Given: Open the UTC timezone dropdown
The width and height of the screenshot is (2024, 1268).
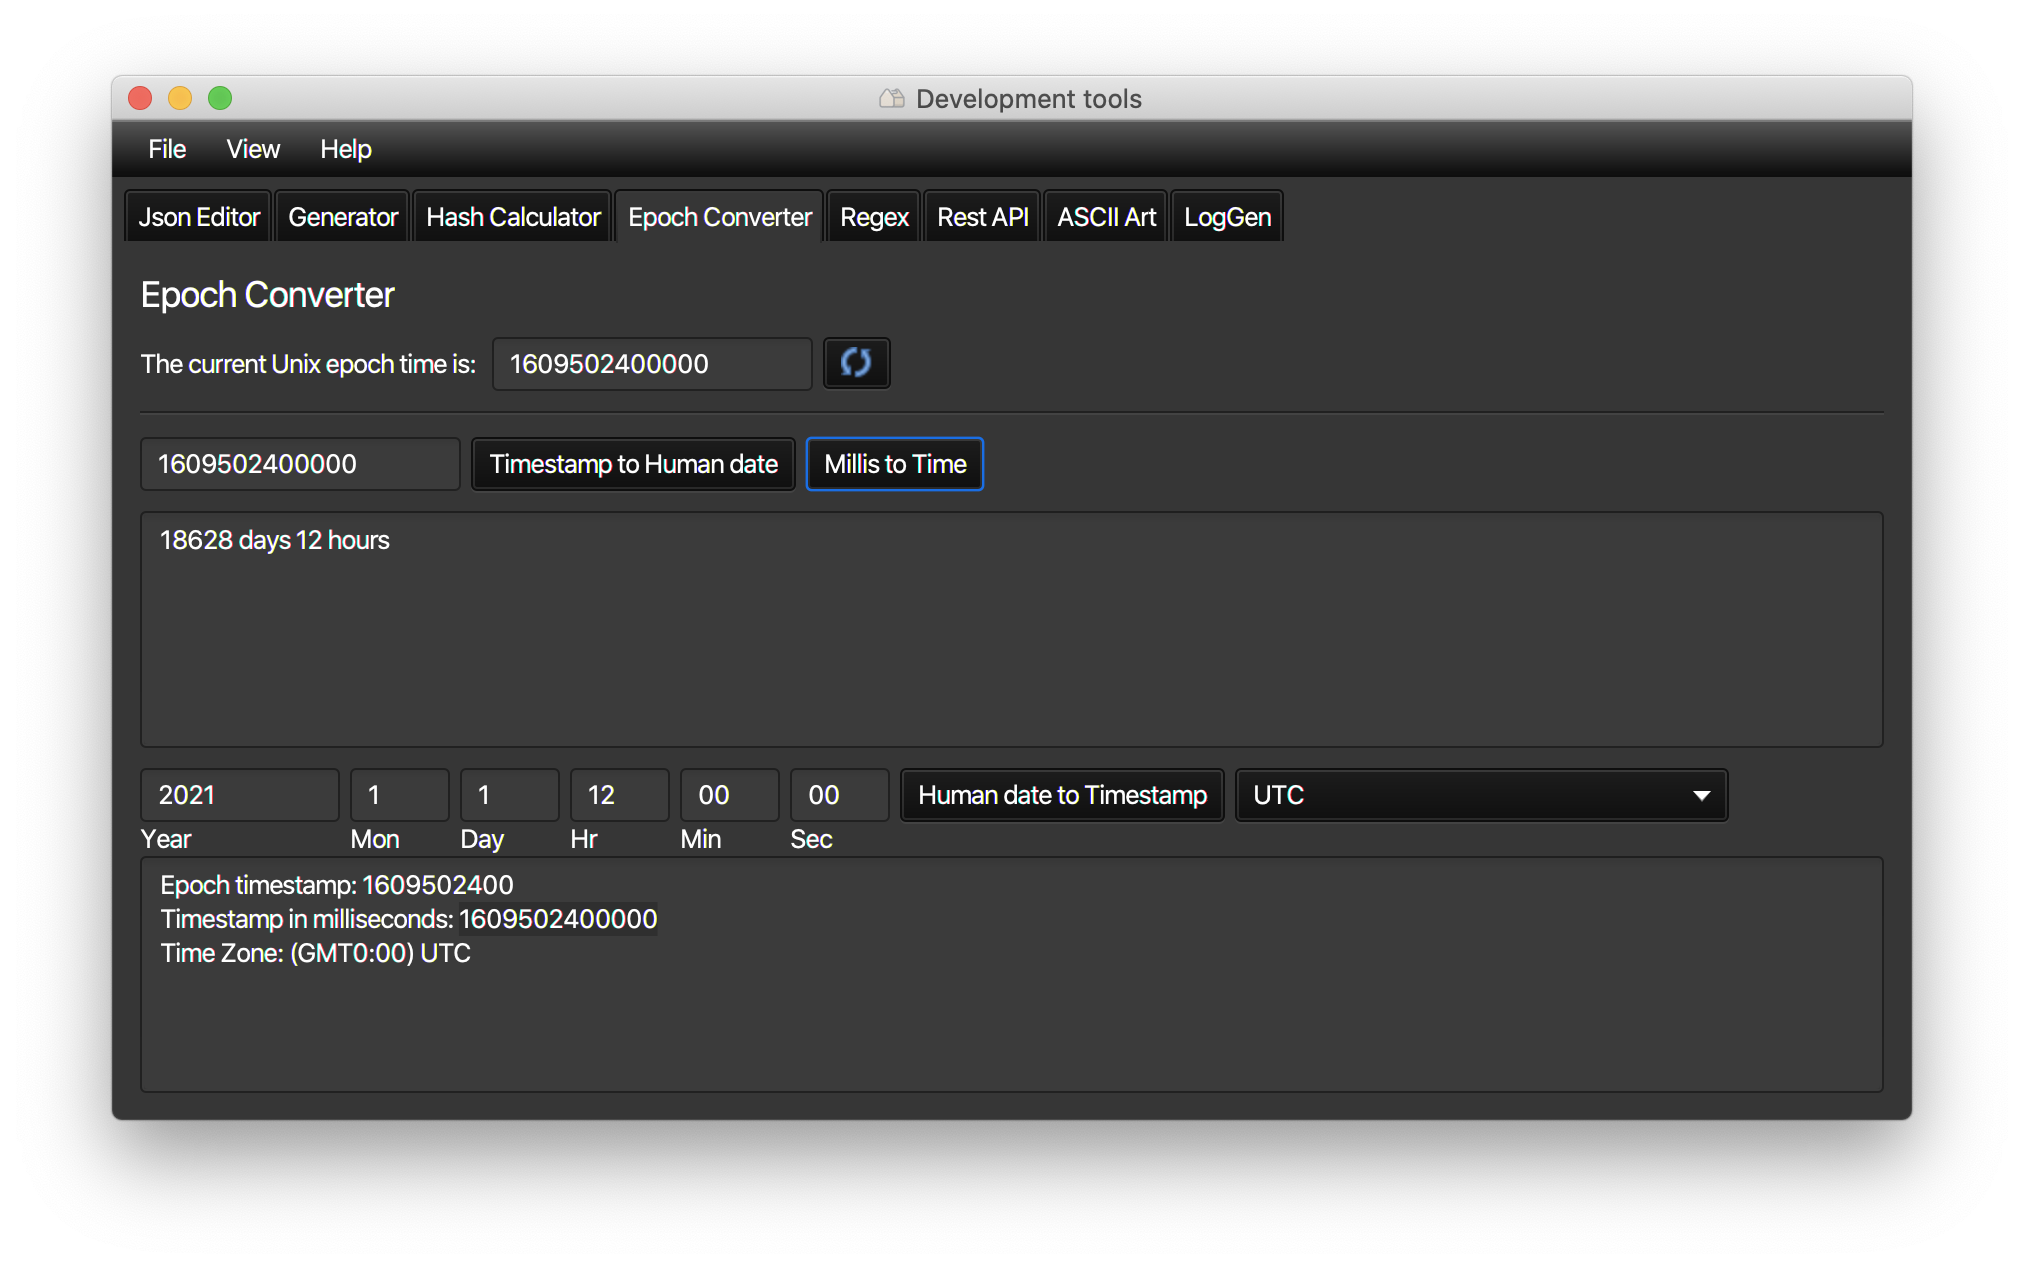Looking at the screenshot, I should tap(1481, 795).
